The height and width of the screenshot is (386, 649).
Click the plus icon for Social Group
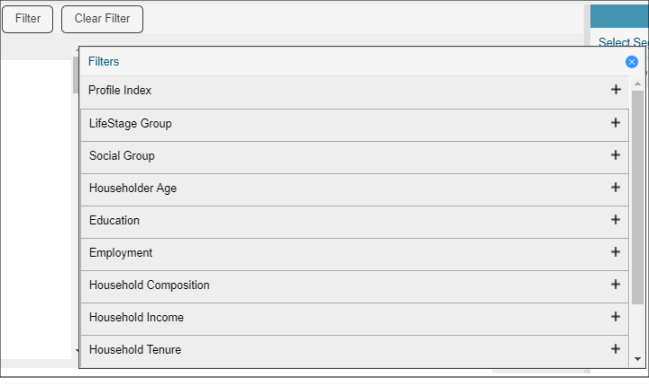(615, 155)
